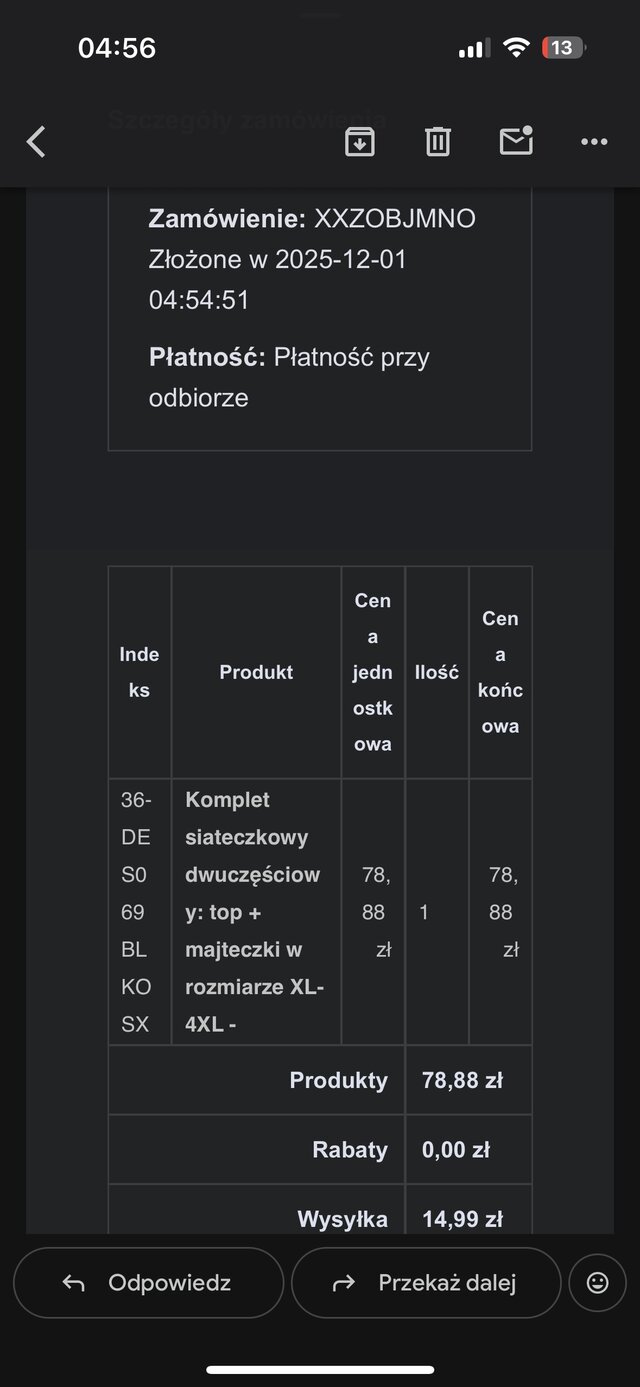Tap the Wi-Fi status icon
The height and width of the screenshot is (1387, 640).
click(516, 48)
